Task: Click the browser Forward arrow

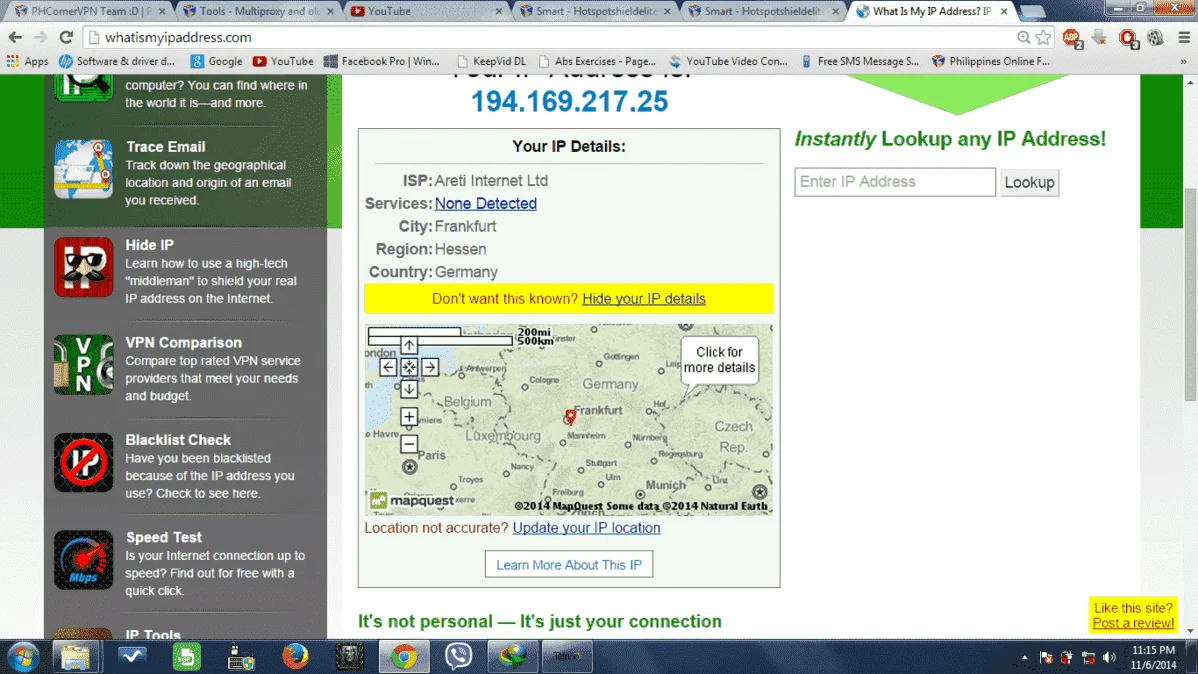Action: coord(40,37)
